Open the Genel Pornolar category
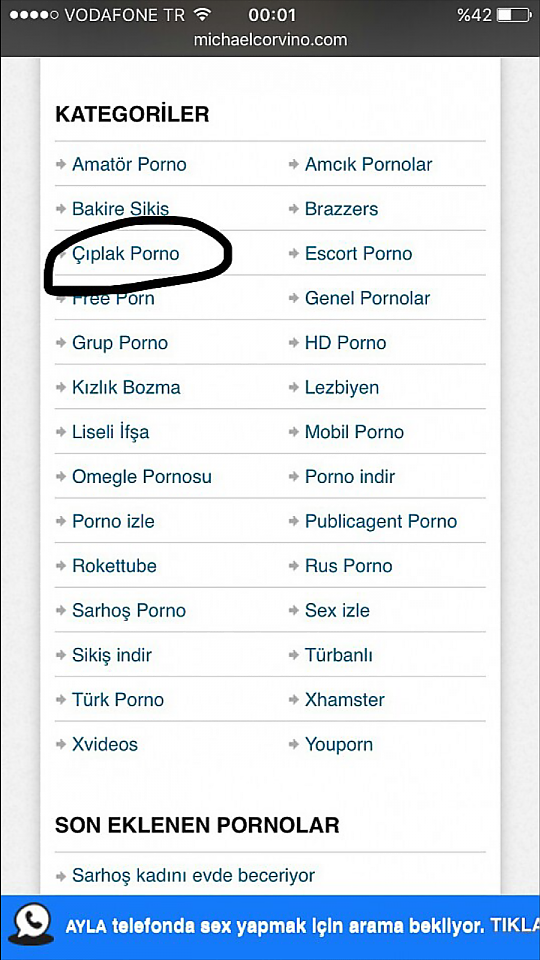The width and height of the screenshot is (540, 960). click(x=367, y=298)
